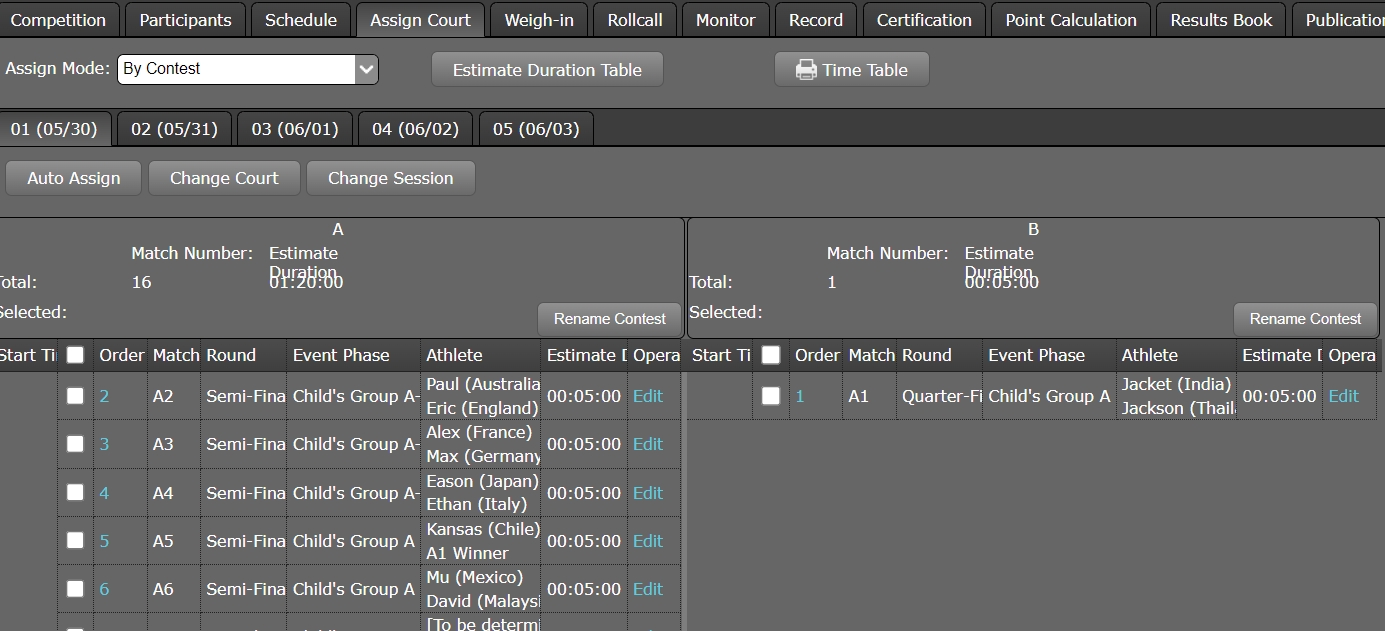Go to the 05 (06/03) day tab
This screenshot has width=1385, height=631.
[x=536, y=129]
